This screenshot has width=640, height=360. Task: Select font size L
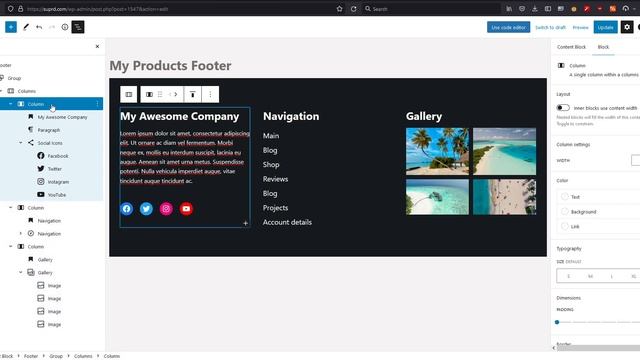pyautogui.click(x=611, y=276)
